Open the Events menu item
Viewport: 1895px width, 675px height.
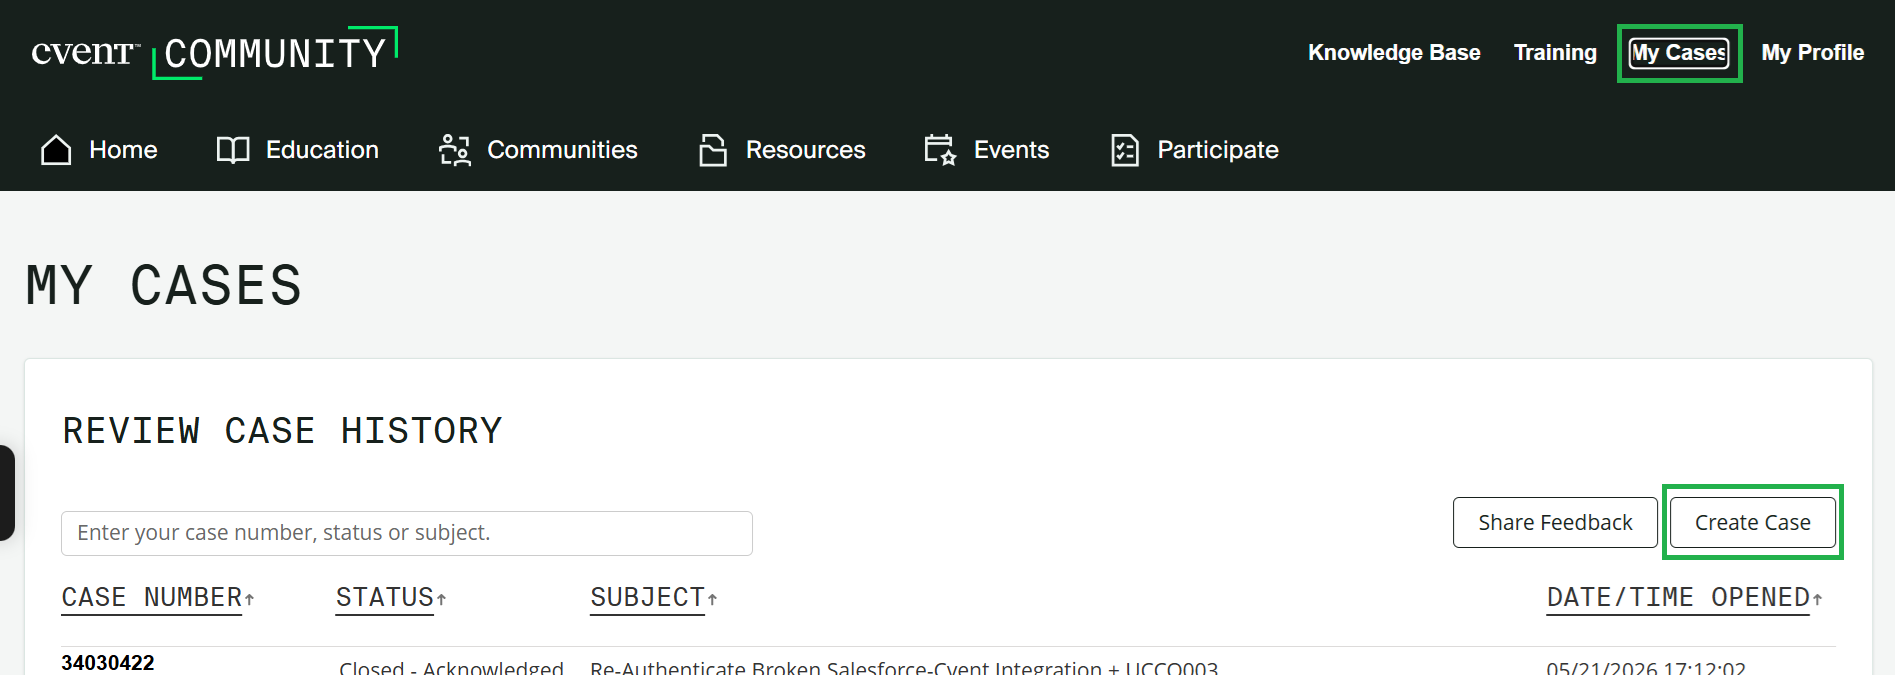[x=986, y=150]
